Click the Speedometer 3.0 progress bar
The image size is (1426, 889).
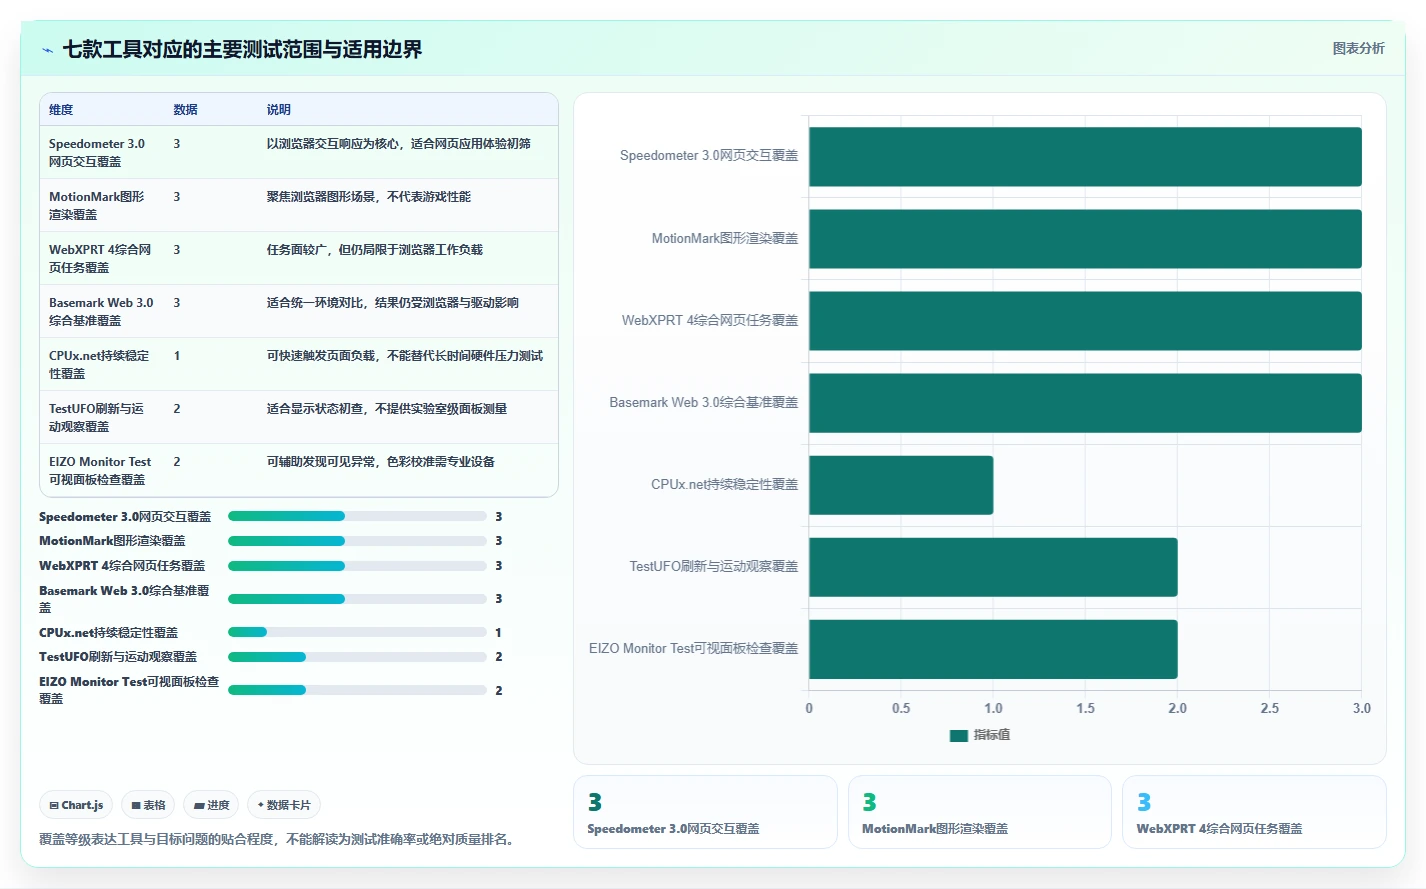[x=357, y=516]
